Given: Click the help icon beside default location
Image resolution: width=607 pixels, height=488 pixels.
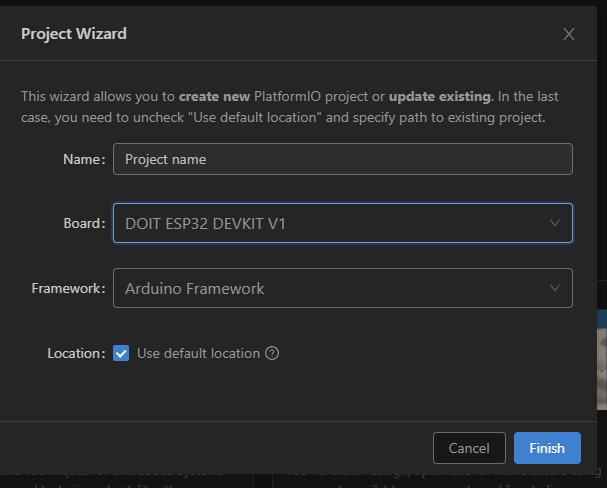Looking at the screenshot, I should coord(272,353).
